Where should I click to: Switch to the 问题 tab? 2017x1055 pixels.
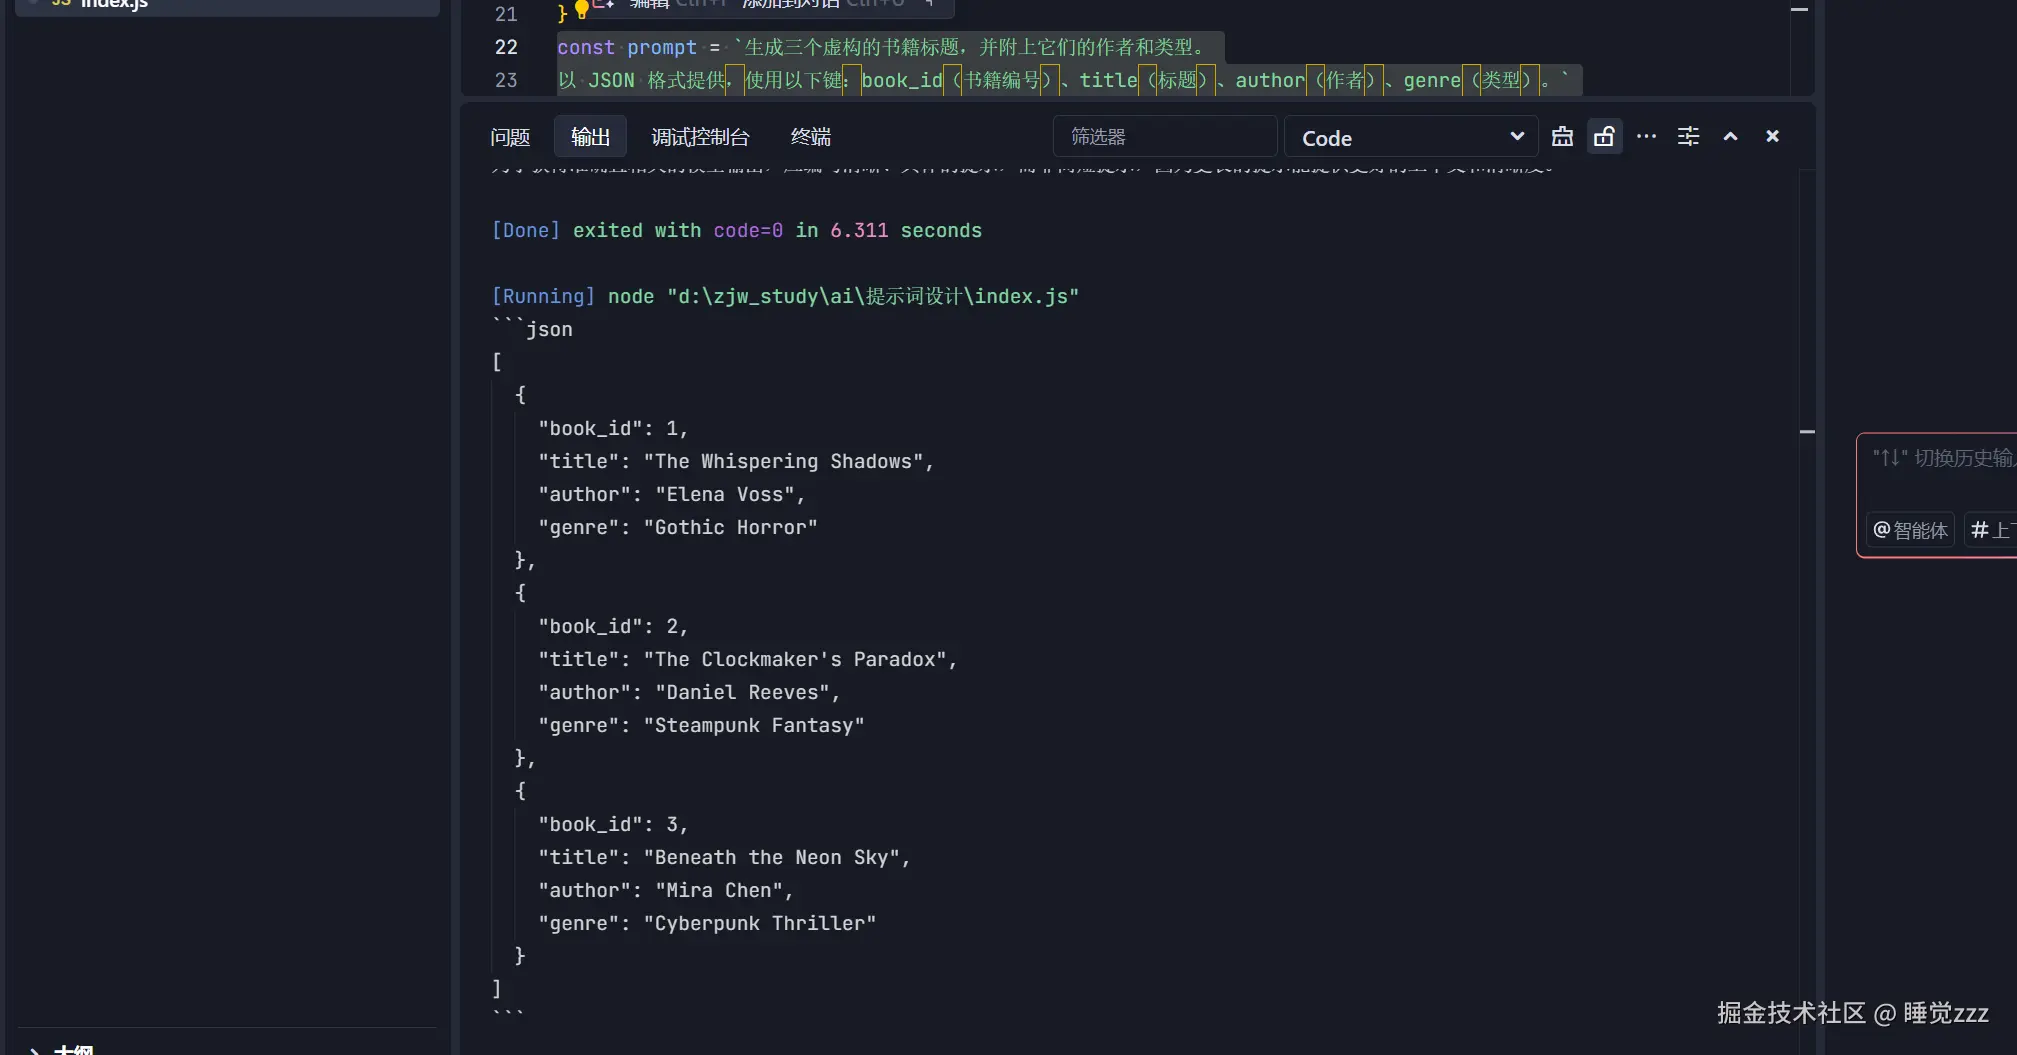510,137
